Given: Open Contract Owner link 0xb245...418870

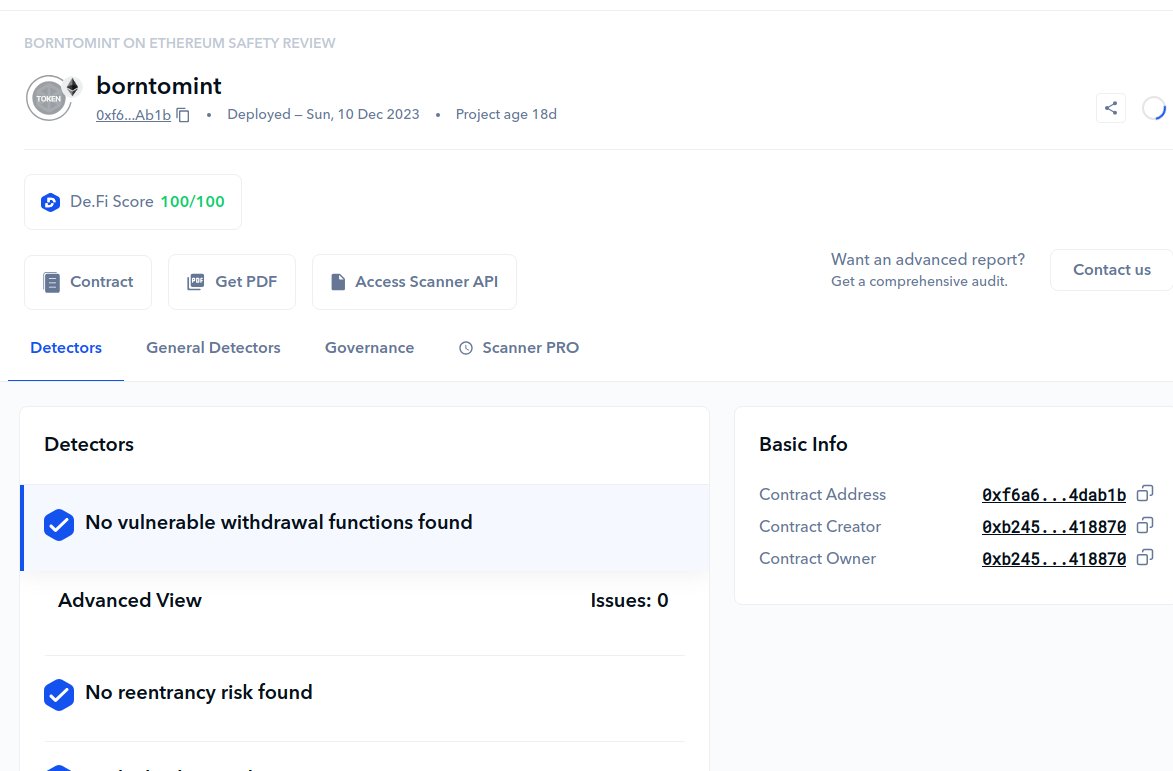Looking at the screenshot, I should pyautogui.click(x=1054, y=559).
